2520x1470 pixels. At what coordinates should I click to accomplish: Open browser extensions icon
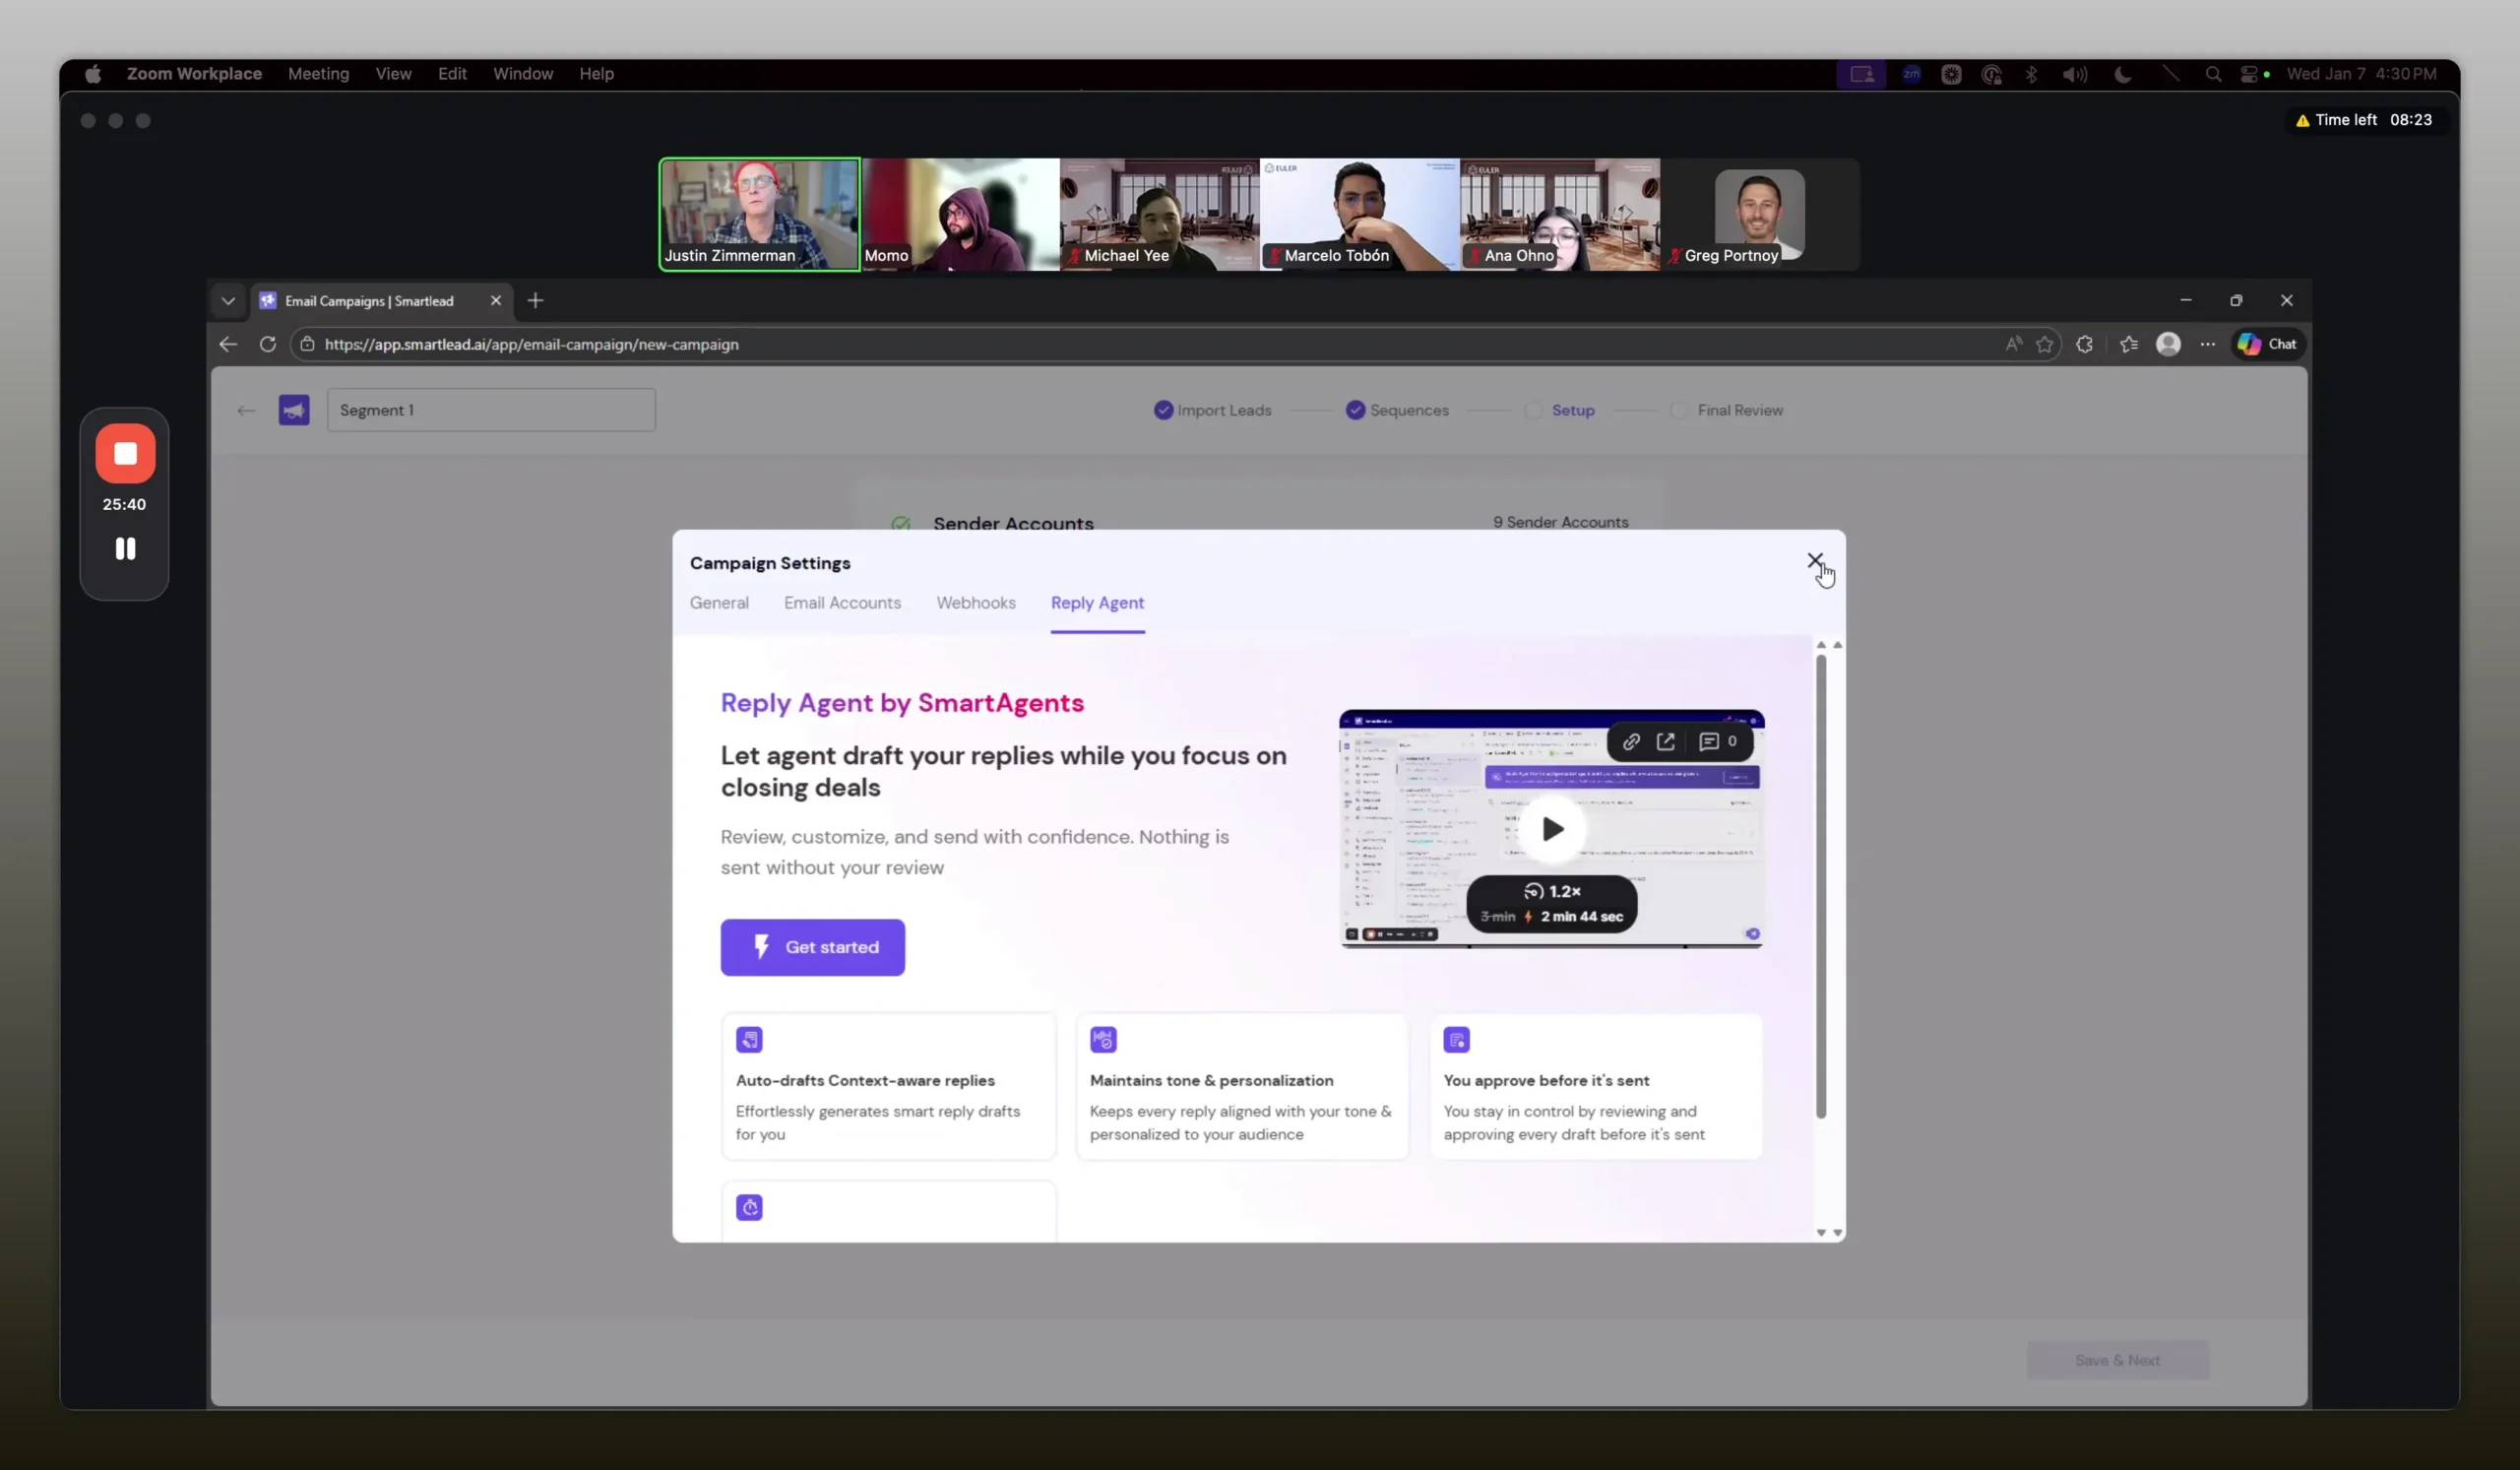click(x=2084, y=344)
